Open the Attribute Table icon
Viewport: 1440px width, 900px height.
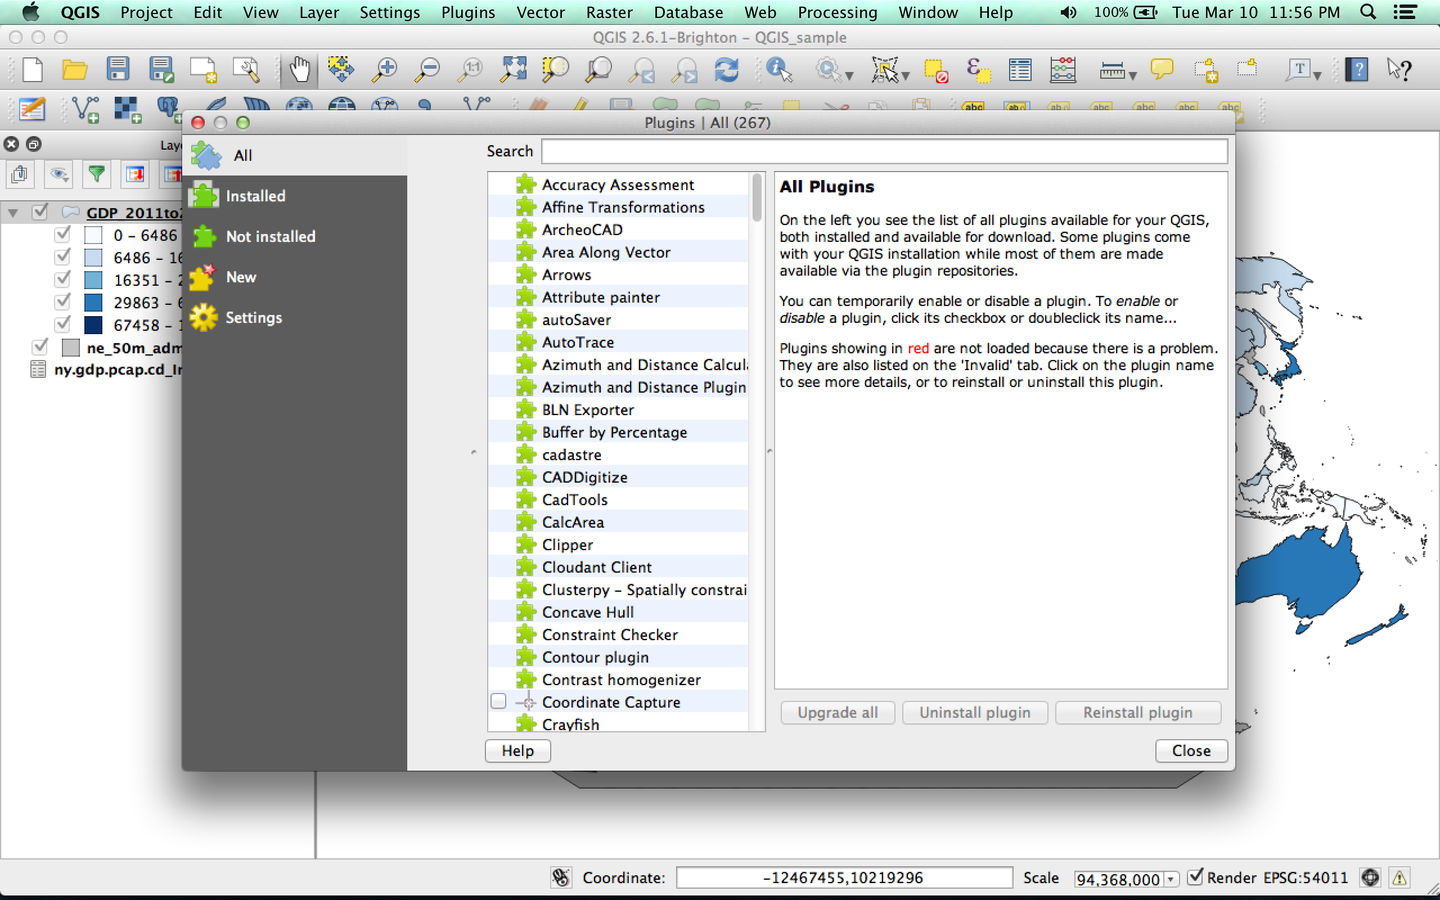click(1020, 70)
